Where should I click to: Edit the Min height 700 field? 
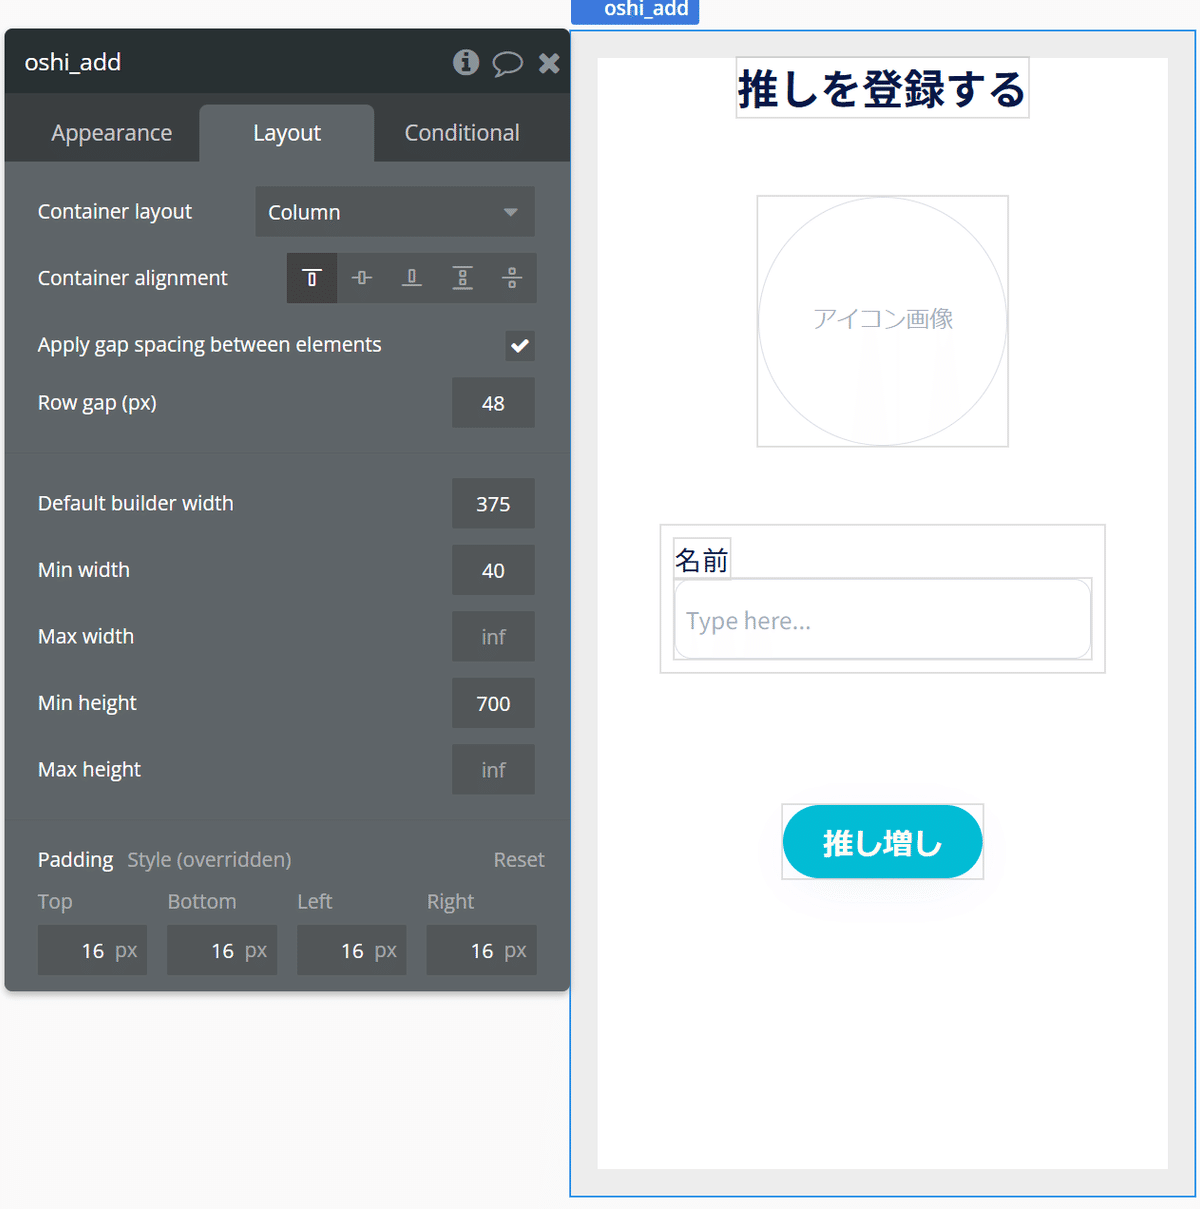[x=493, y=703]
